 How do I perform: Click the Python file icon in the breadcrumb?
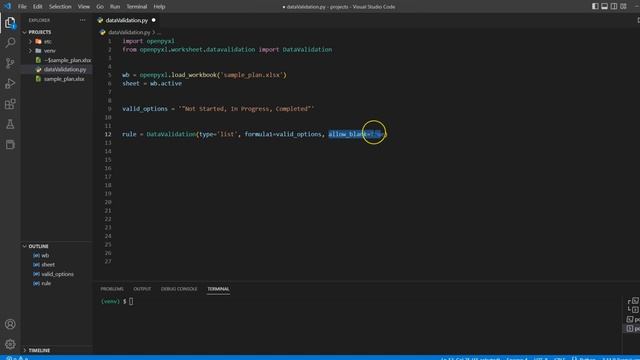pos(102,32)
